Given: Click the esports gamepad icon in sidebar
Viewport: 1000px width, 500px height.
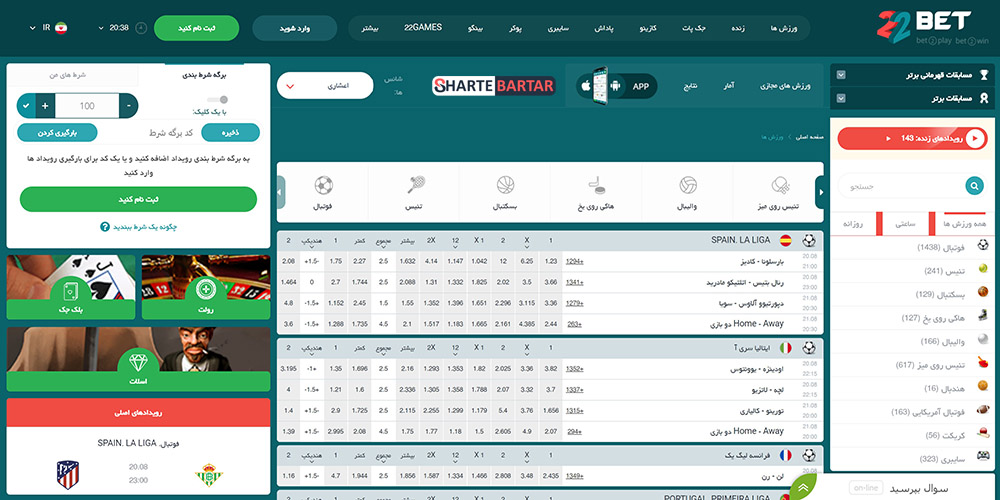Looking at the screenshot, I should (983, 458).
